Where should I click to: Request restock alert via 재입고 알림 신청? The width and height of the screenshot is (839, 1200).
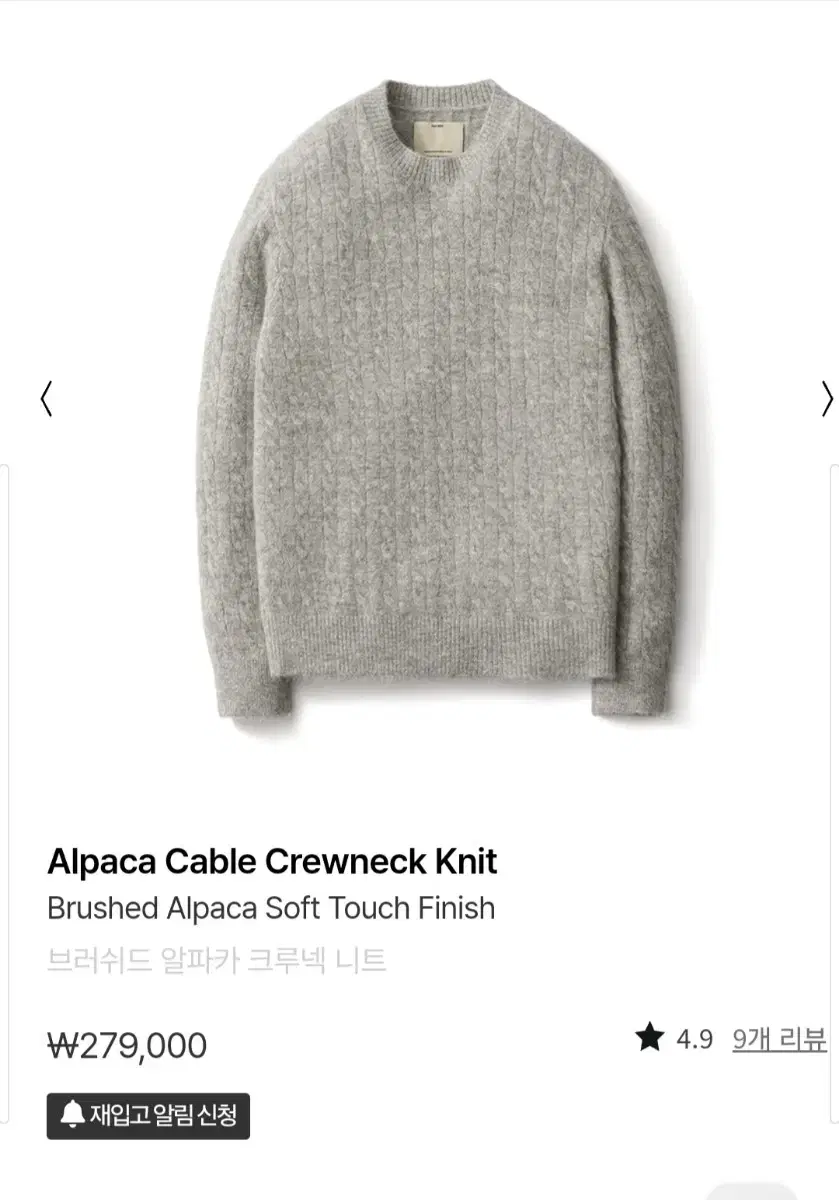148,1116
